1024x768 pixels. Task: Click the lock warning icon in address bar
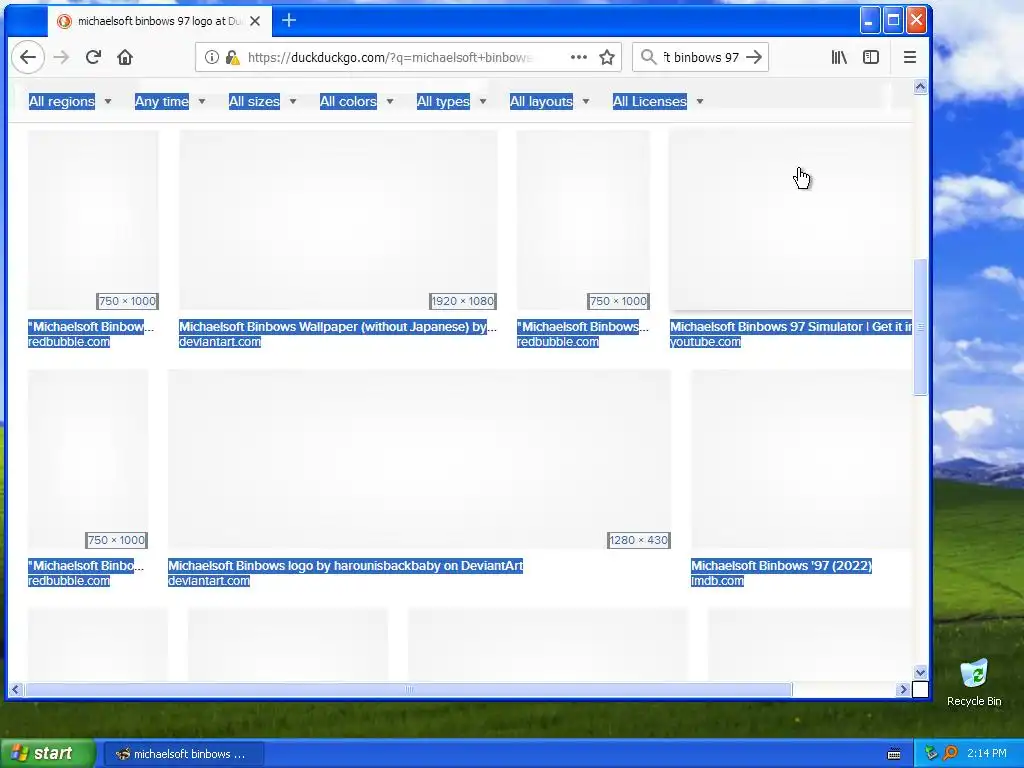pyautogui.click(x=232, y=57)
